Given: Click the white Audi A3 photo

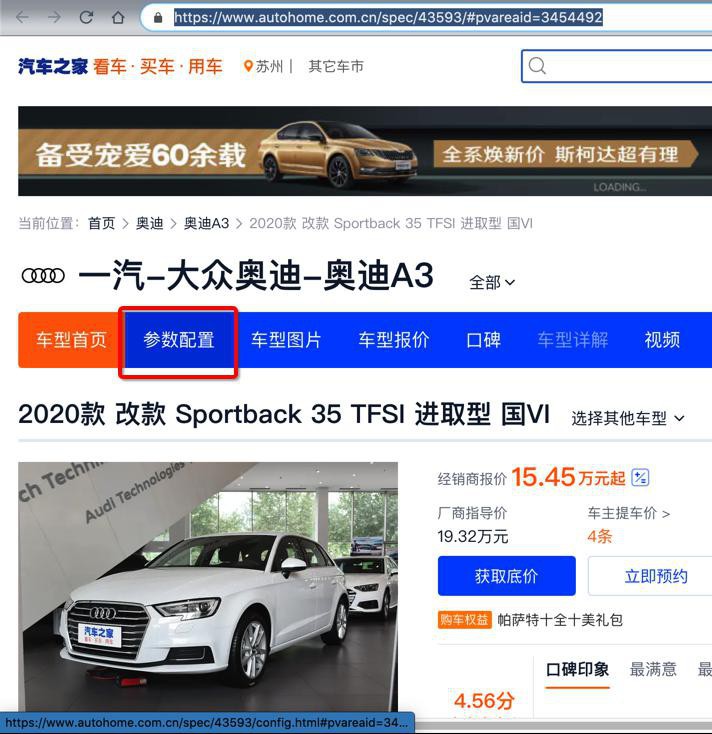Looking at the screenshot, I should [x=208, y=587].
